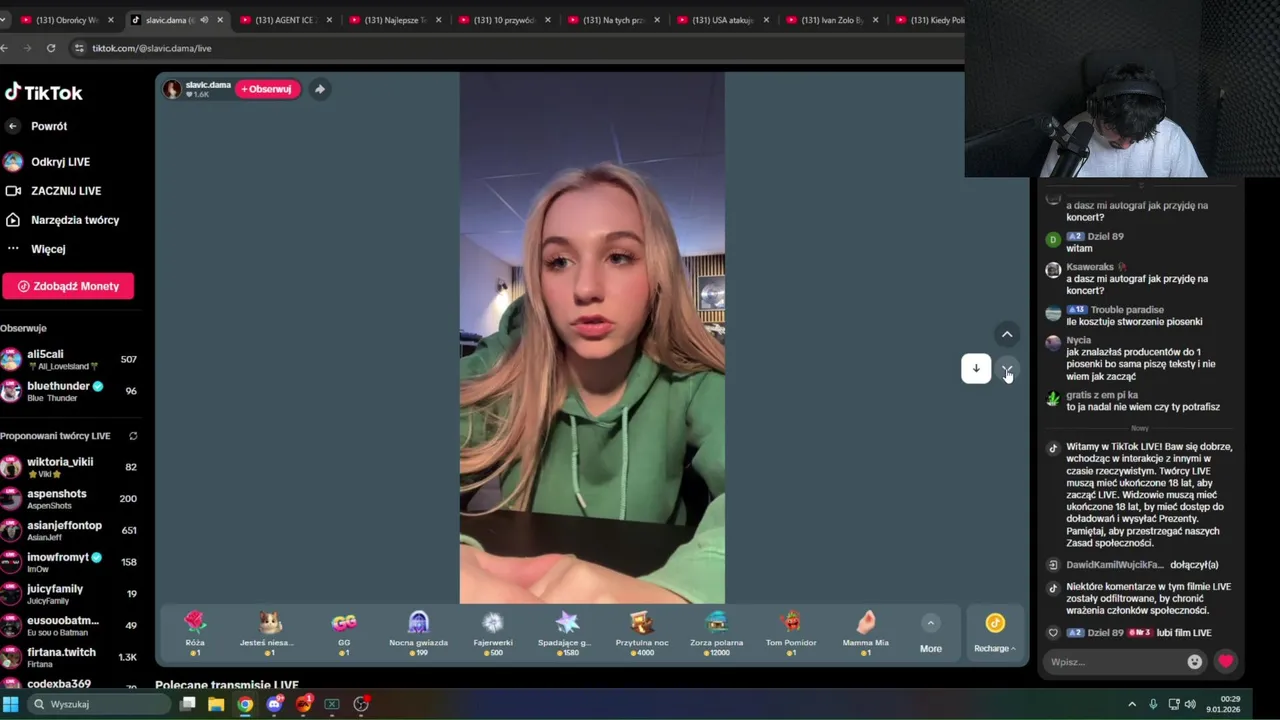Mute the slavic.dama tab audio icon
1280x720 pixels.
pos(204,20)
